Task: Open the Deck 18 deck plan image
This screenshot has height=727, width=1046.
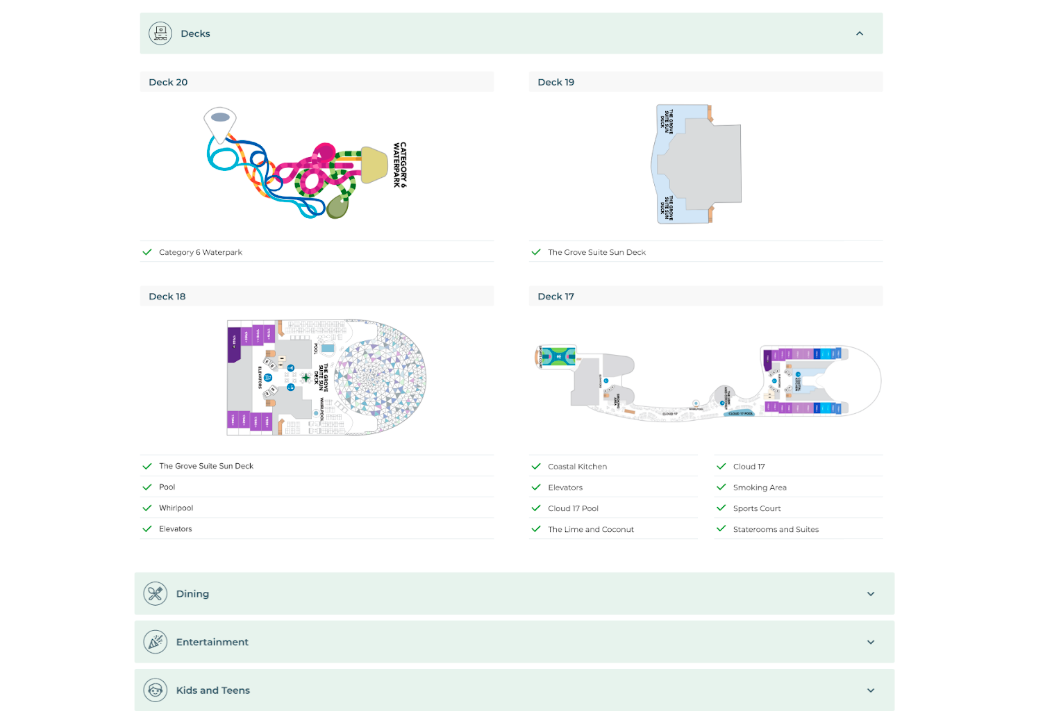Action: click(x=330, y=377)
